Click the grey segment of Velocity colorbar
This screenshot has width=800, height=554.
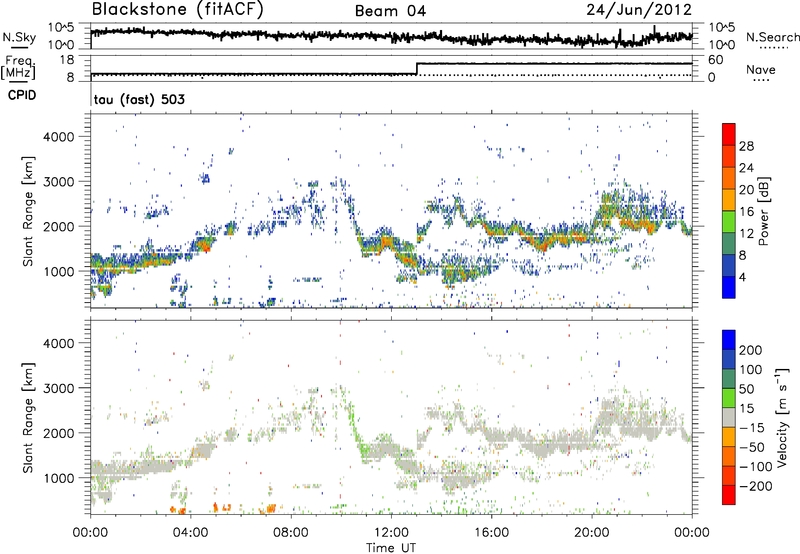click(729, 418)
